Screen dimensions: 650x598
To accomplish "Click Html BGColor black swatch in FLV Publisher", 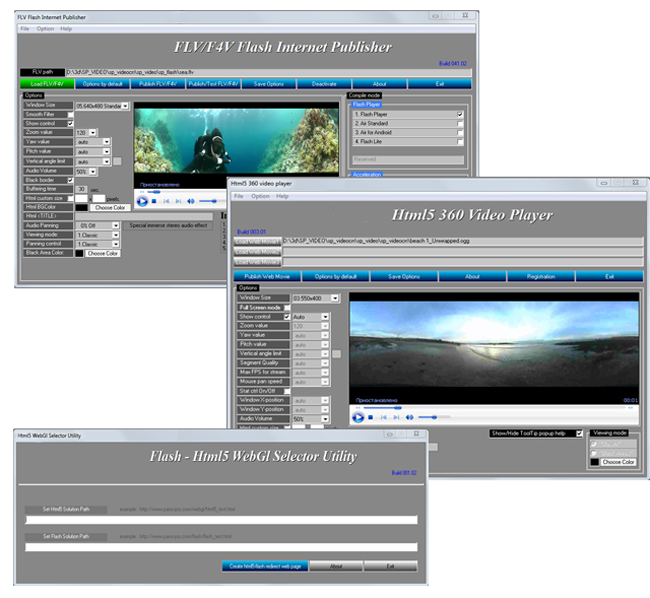I will pos(81,208).
